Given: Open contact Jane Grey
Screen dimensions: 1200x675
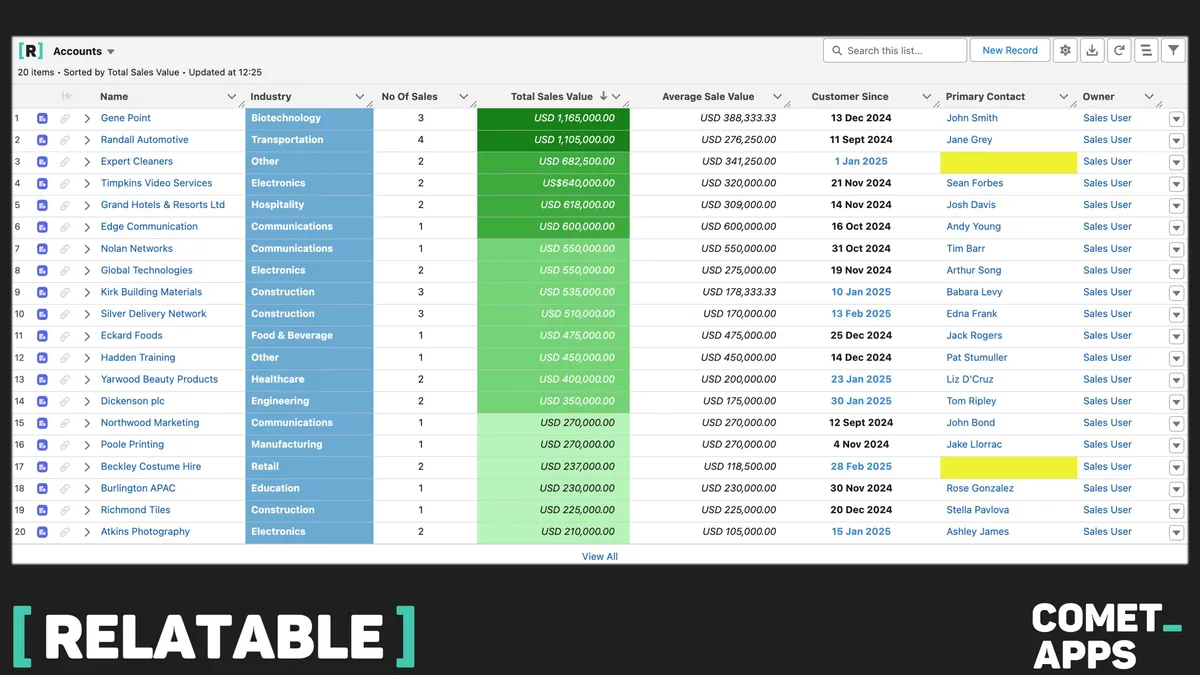Looking at the screenshot, I should (x=970, y=140).
